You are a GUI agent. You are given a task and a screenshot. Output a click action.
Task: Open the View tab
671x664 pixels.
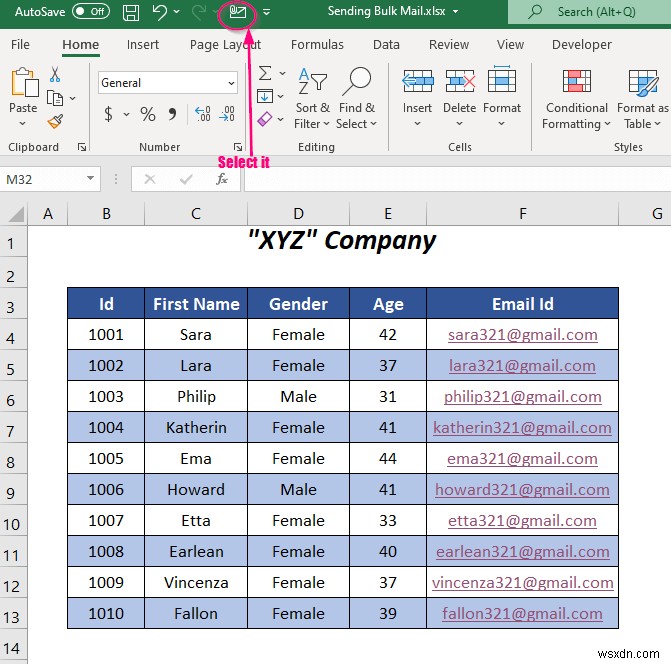click(510, 44)
